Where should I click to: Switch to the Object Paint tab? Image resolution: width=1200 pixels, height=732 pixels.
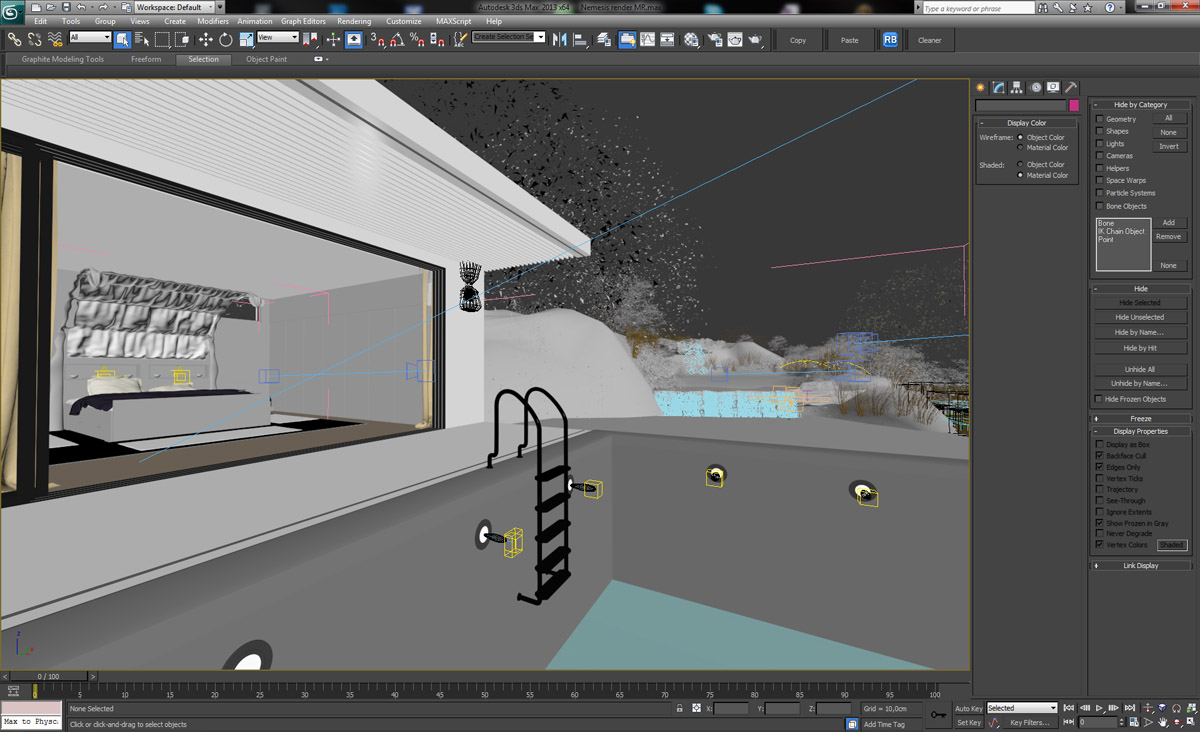pos(266,59)
